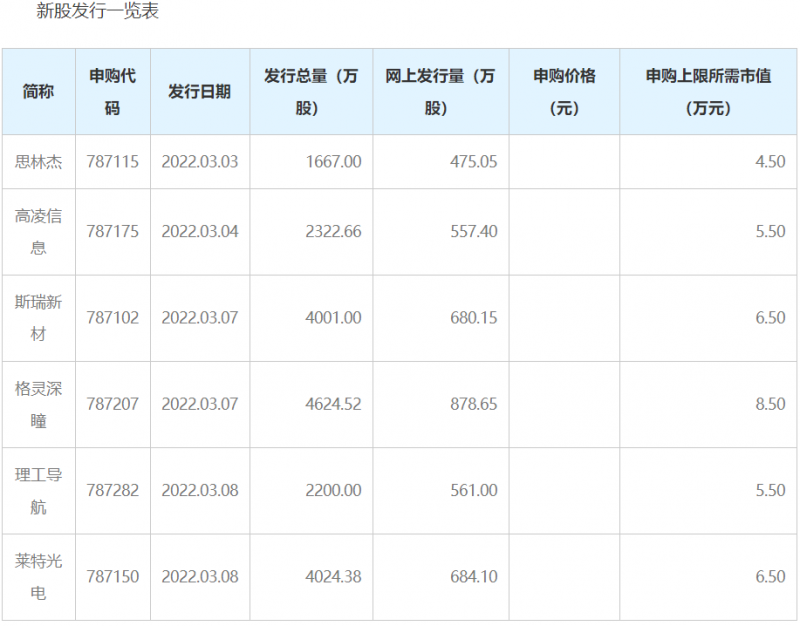800x626 pixels.
Task: Select total issuance value 1667.00
Action: tap(333, 162)
